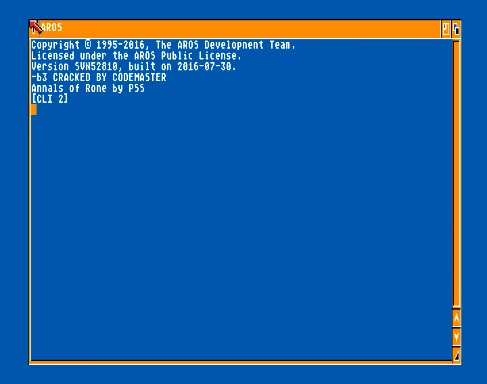Click the window's bottom orange border
Screen dimensions: 487x384
(x=241, y=362)
